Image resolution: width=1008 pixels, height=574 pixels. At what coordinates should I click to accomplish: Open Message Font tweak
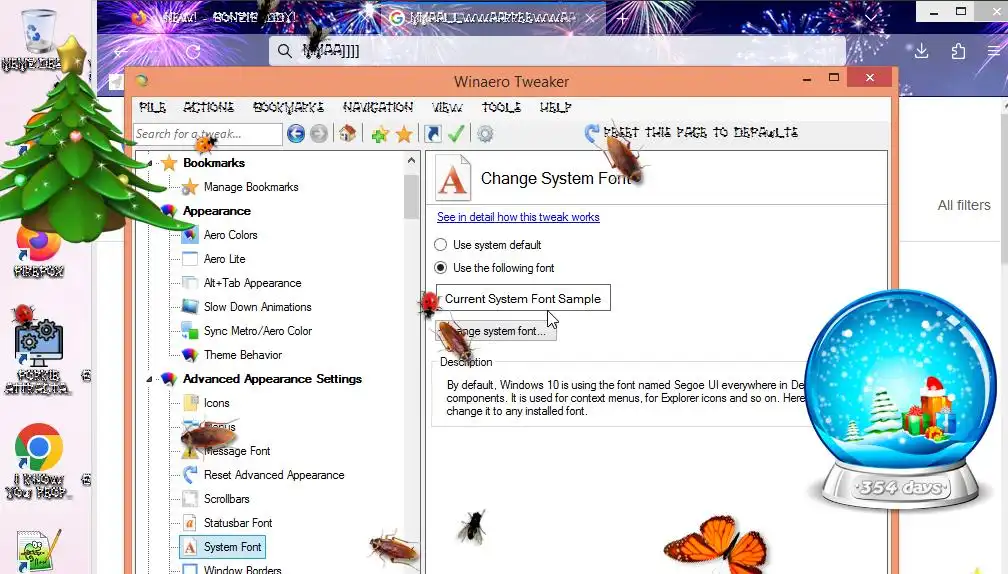coord(237,451)
